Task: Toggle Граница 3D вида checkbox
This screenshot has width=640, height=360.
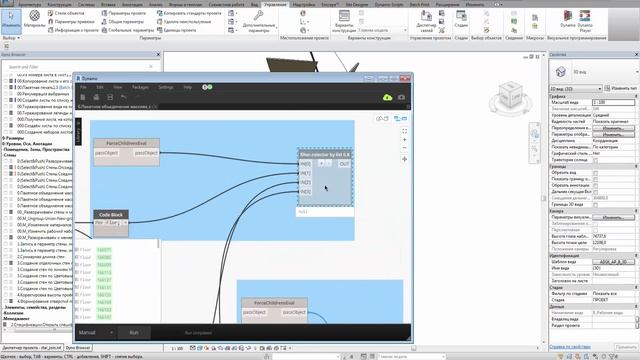Action: click(x=596, y=204)
